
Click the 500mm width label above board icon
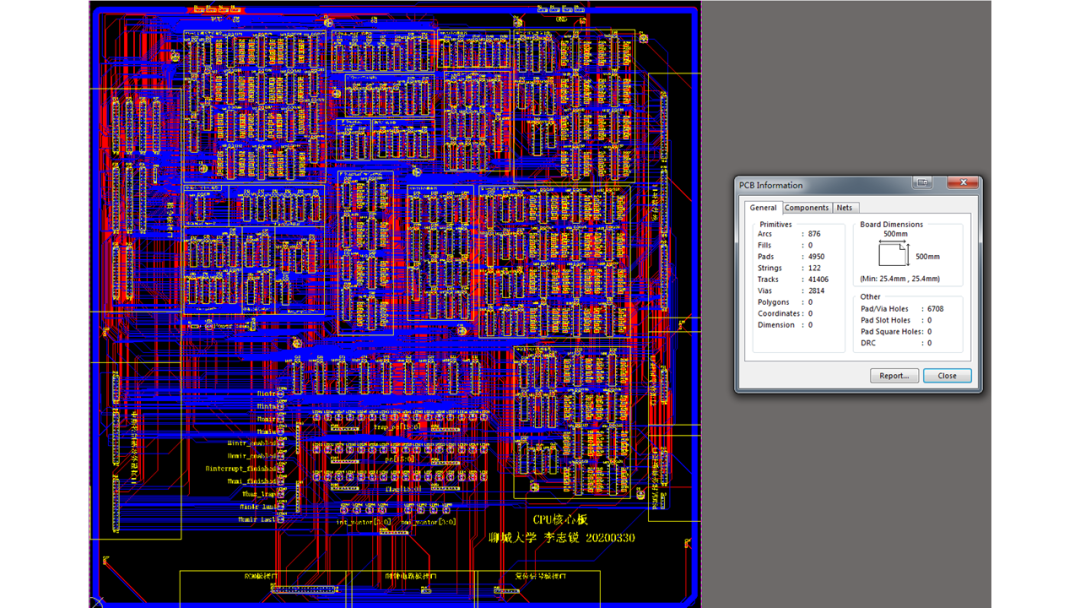895,233
